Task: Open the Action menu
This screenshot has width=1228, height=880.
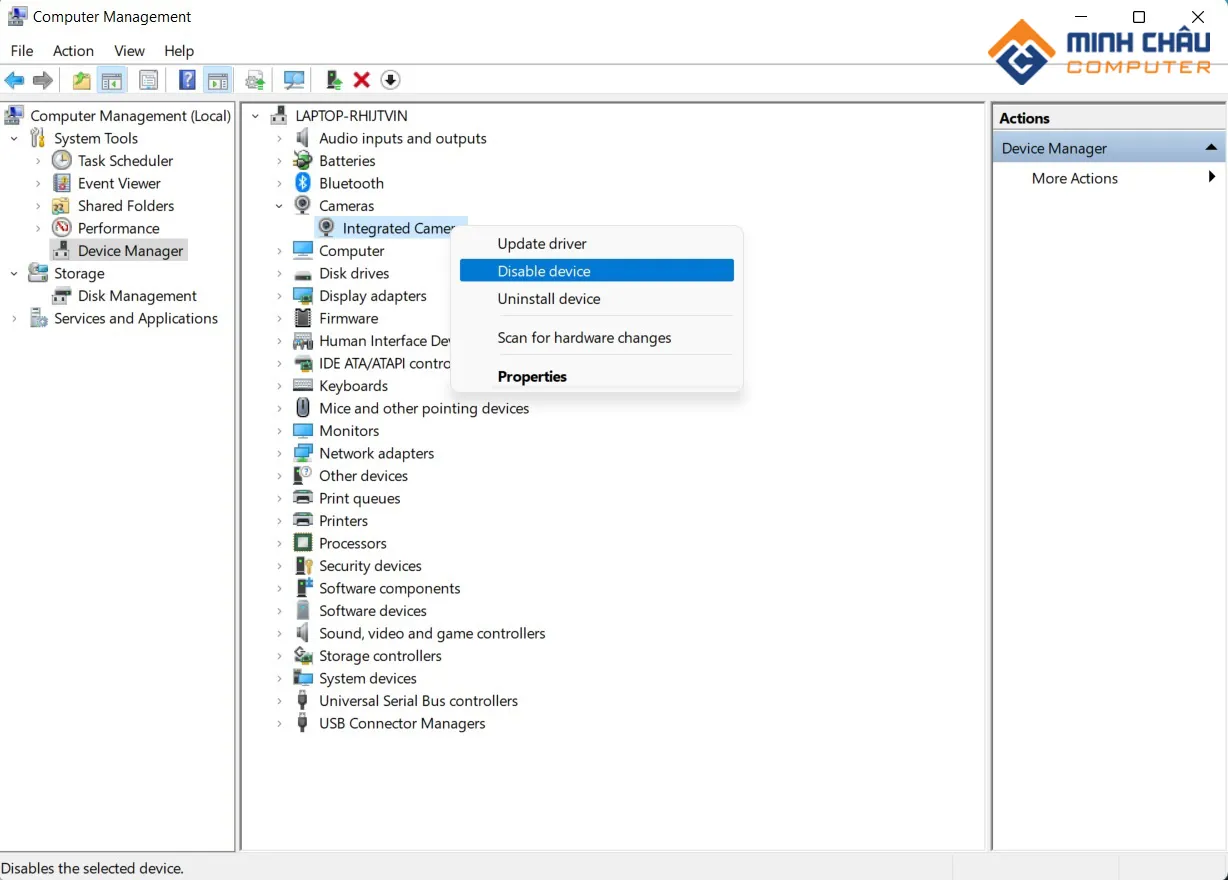Action: tap(73, 51)
